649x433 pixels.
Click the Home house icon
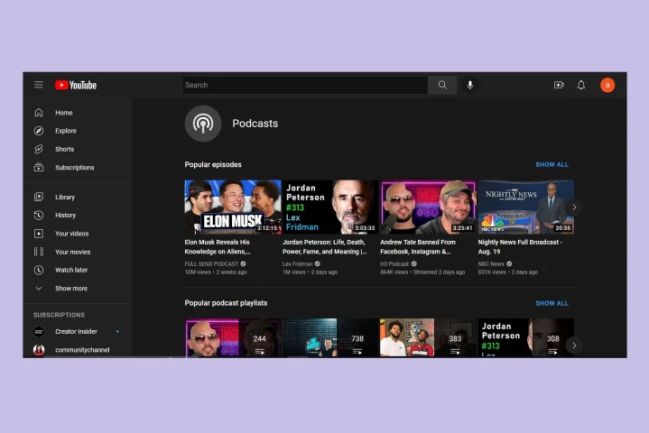point(38,113)
